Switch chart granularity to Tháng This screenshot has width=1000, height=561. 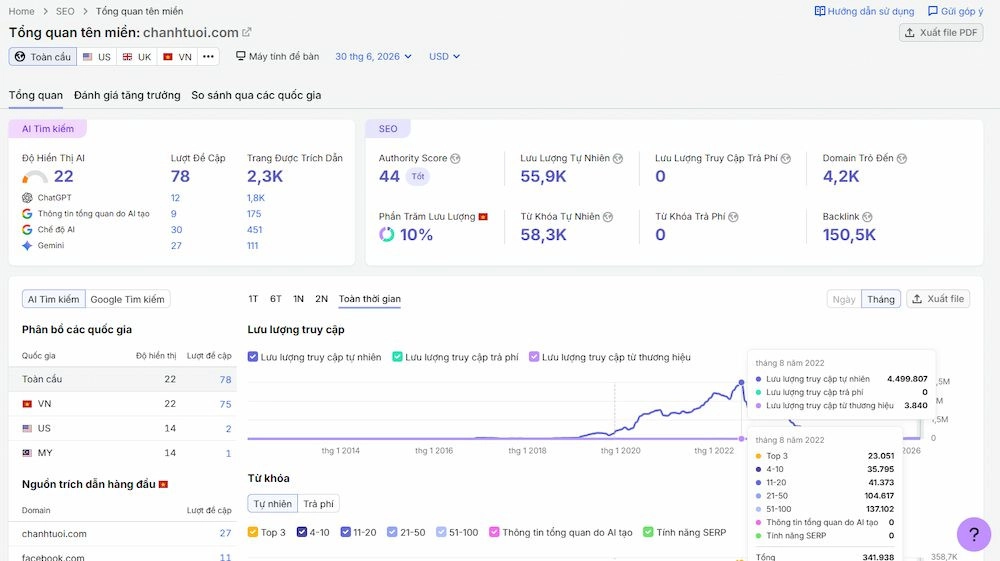881,299
